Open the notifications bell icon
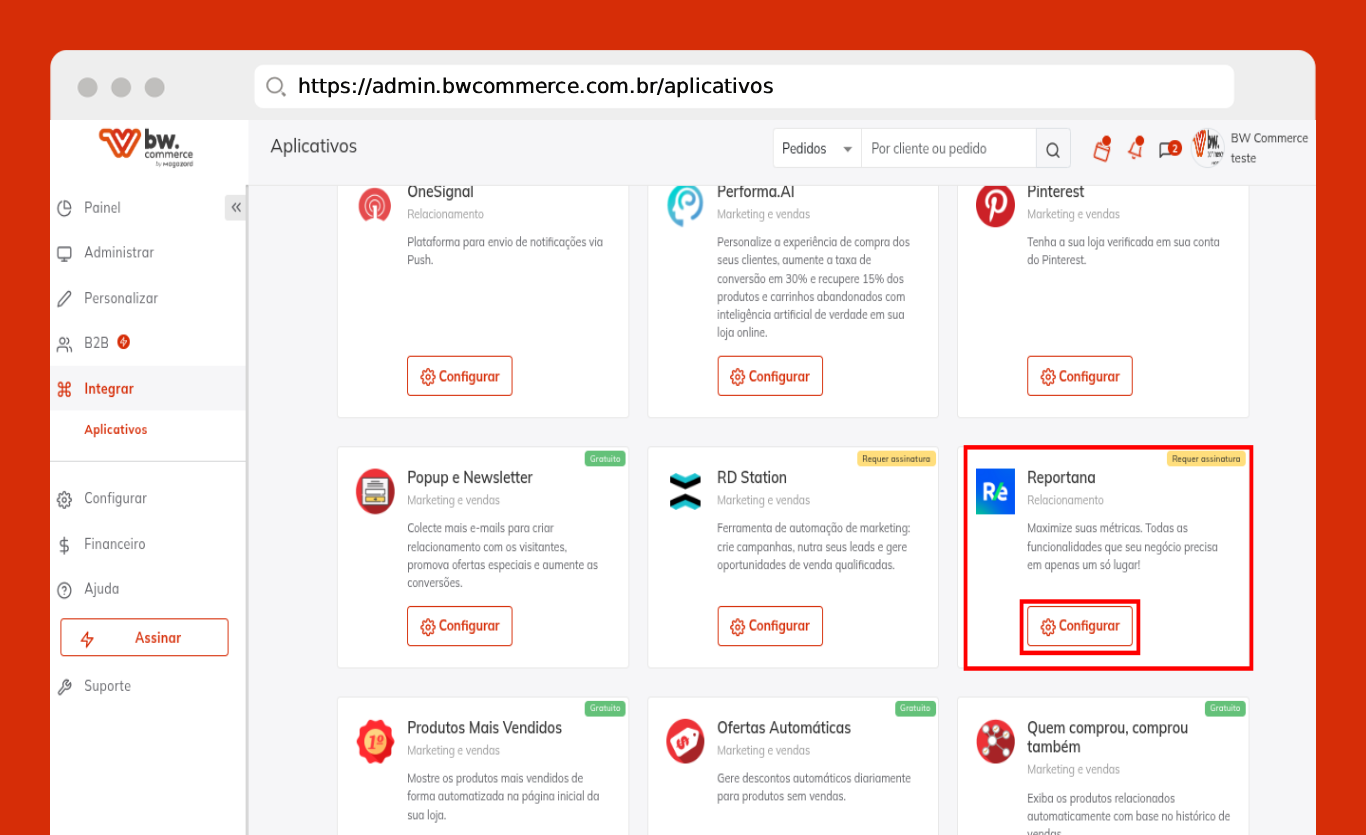The width and height of the screenshot is (1366, 835). click(1135, 149)
